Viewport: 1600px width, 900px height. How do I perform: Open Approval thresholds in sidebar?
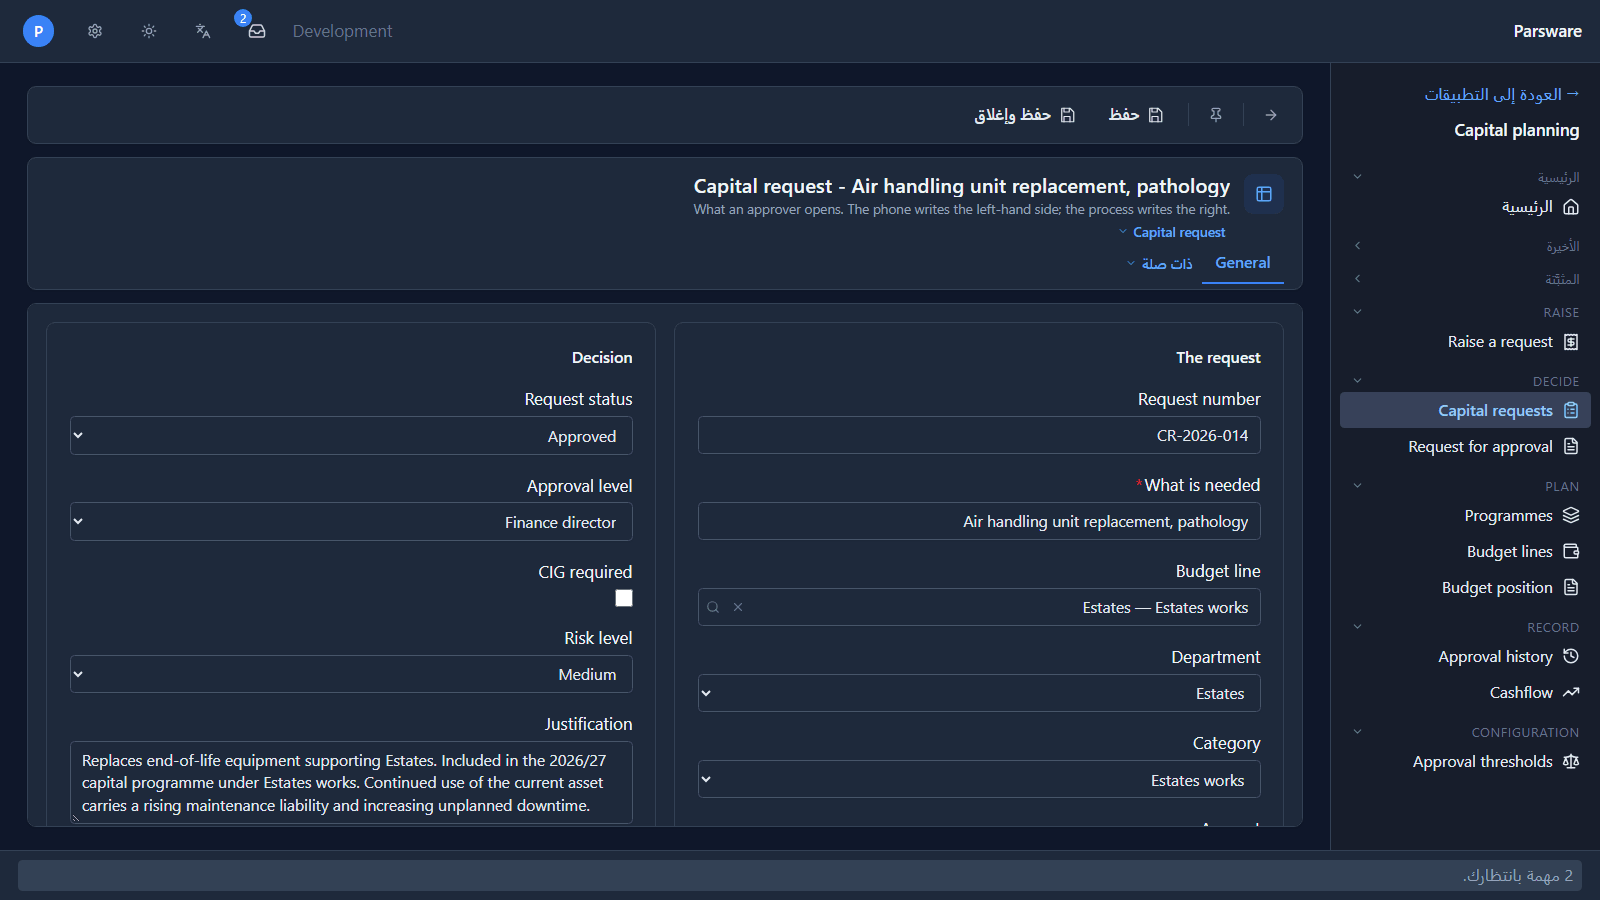pyautogui.click(x=1465, y=761)
